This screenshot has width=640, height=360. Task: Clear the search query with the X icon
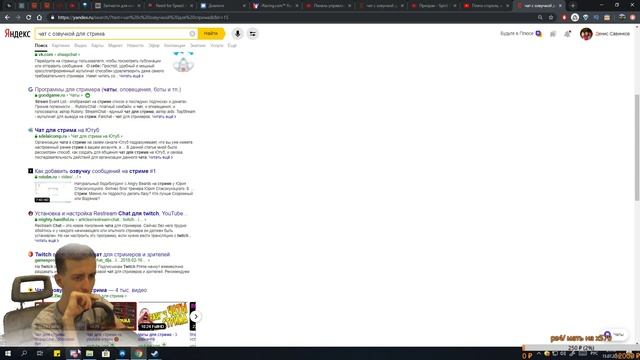click(192, 34)
